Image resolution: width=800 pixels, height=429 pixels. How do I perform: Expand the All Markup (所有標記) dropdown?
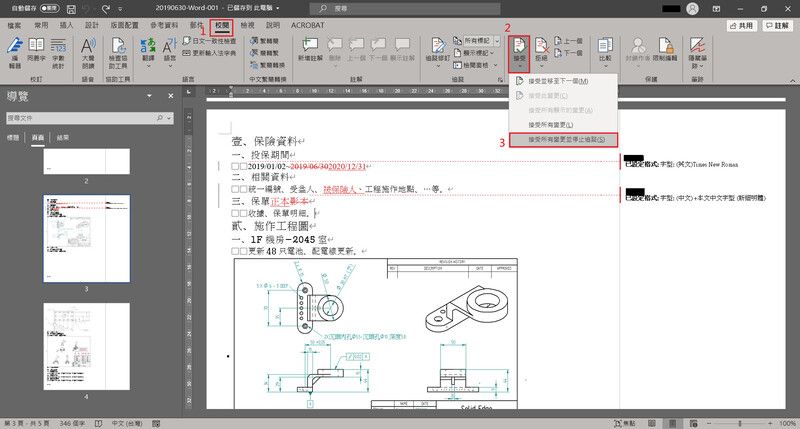(497, 41)
